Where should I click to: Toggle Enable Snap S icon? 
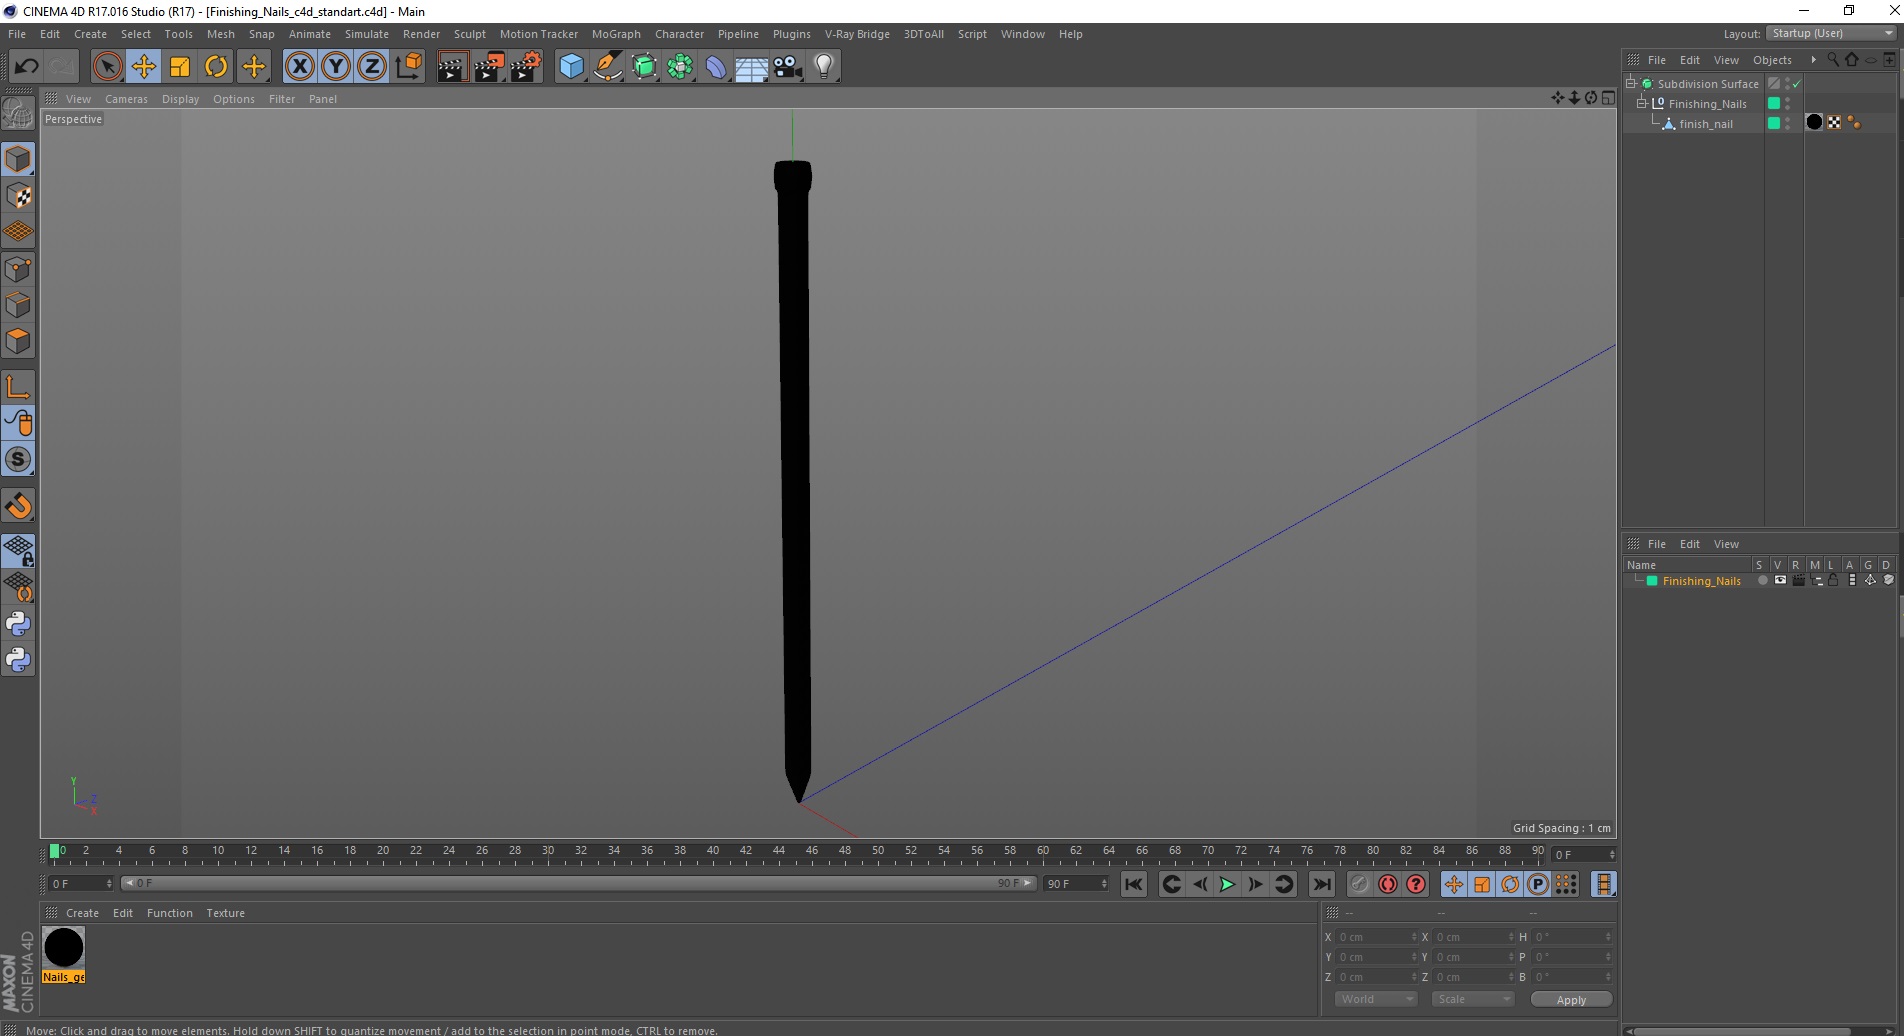click(x=18, y=460)
